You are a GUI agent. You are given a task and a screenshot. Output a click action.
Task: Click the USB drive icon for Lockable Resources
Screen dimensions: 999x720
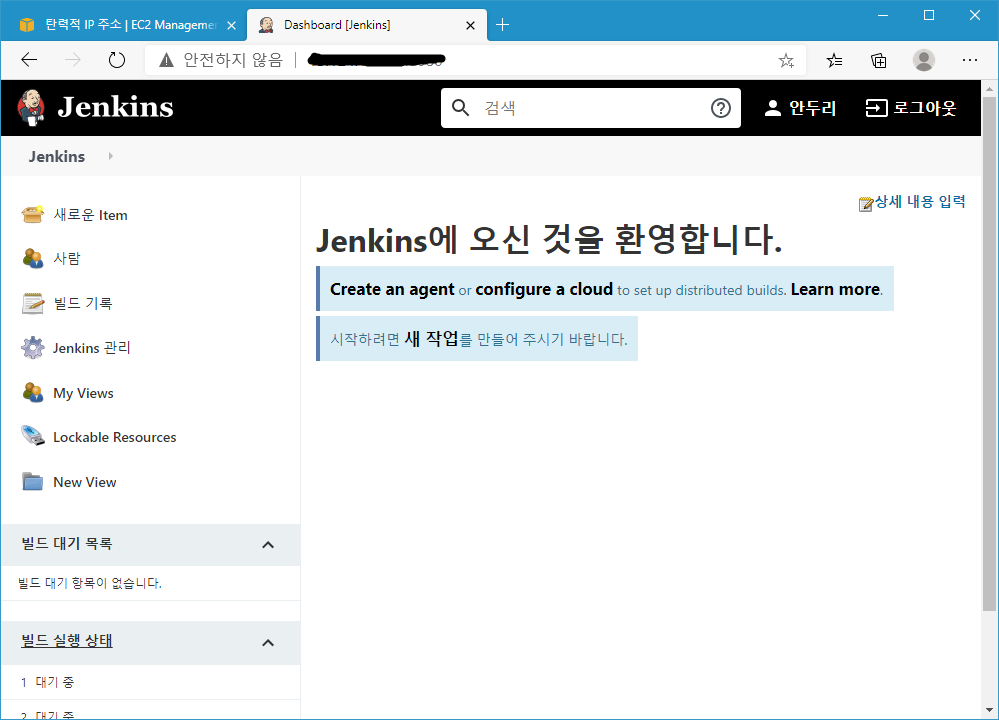[32, 436]
